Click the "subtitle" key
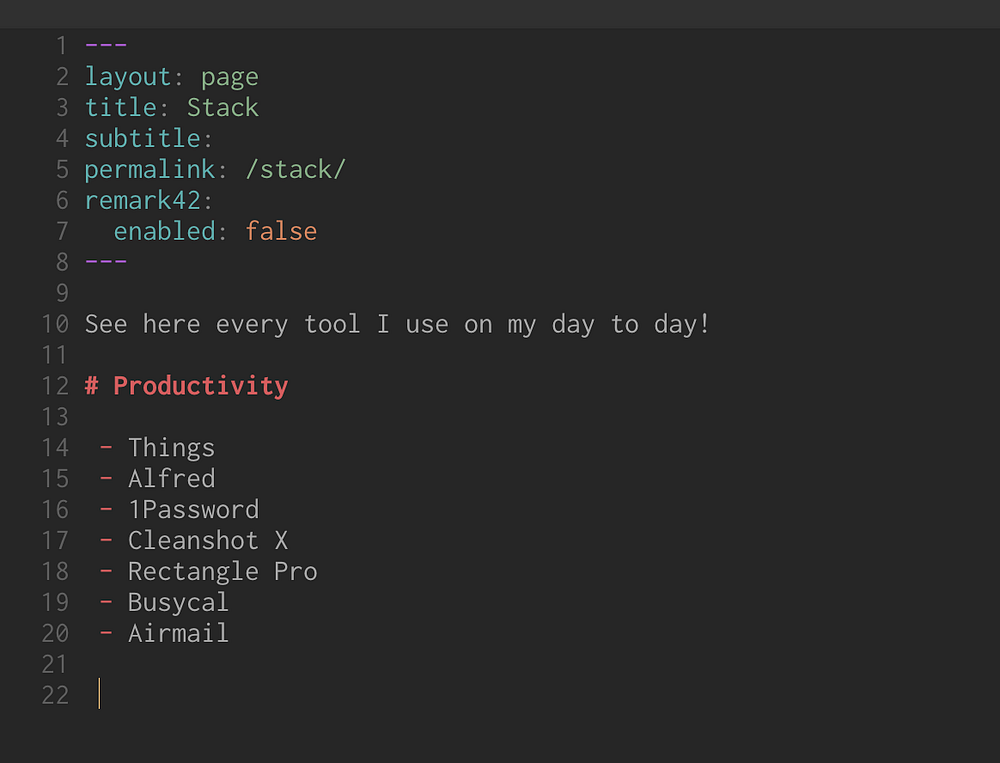The image size is (1000, 763). (143, 139)
